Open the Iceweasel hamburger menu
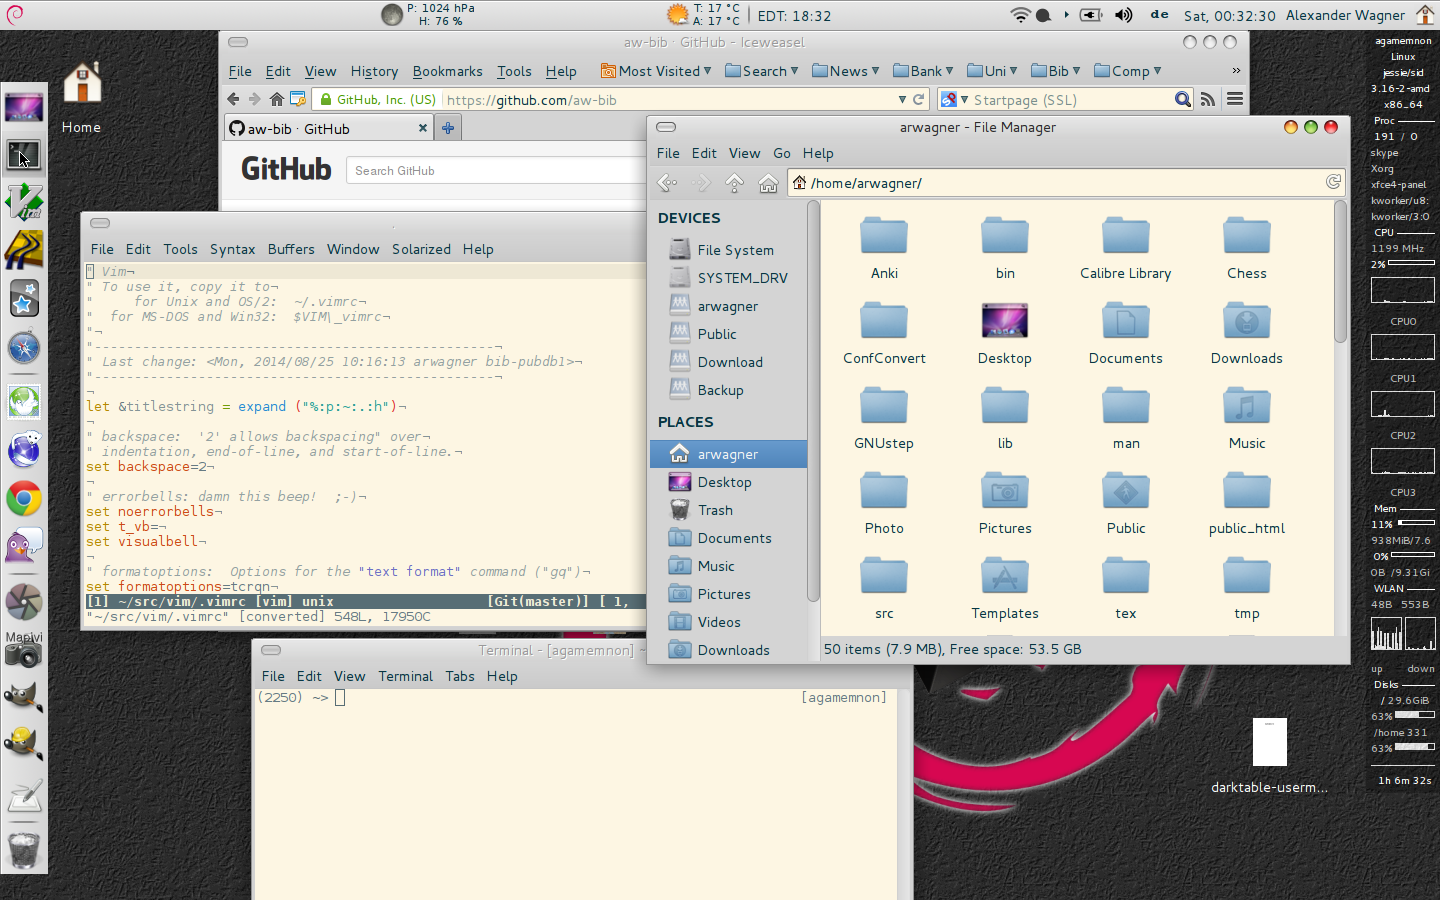The height and width of the screenshot is (900, 1440). point(1235,99)
